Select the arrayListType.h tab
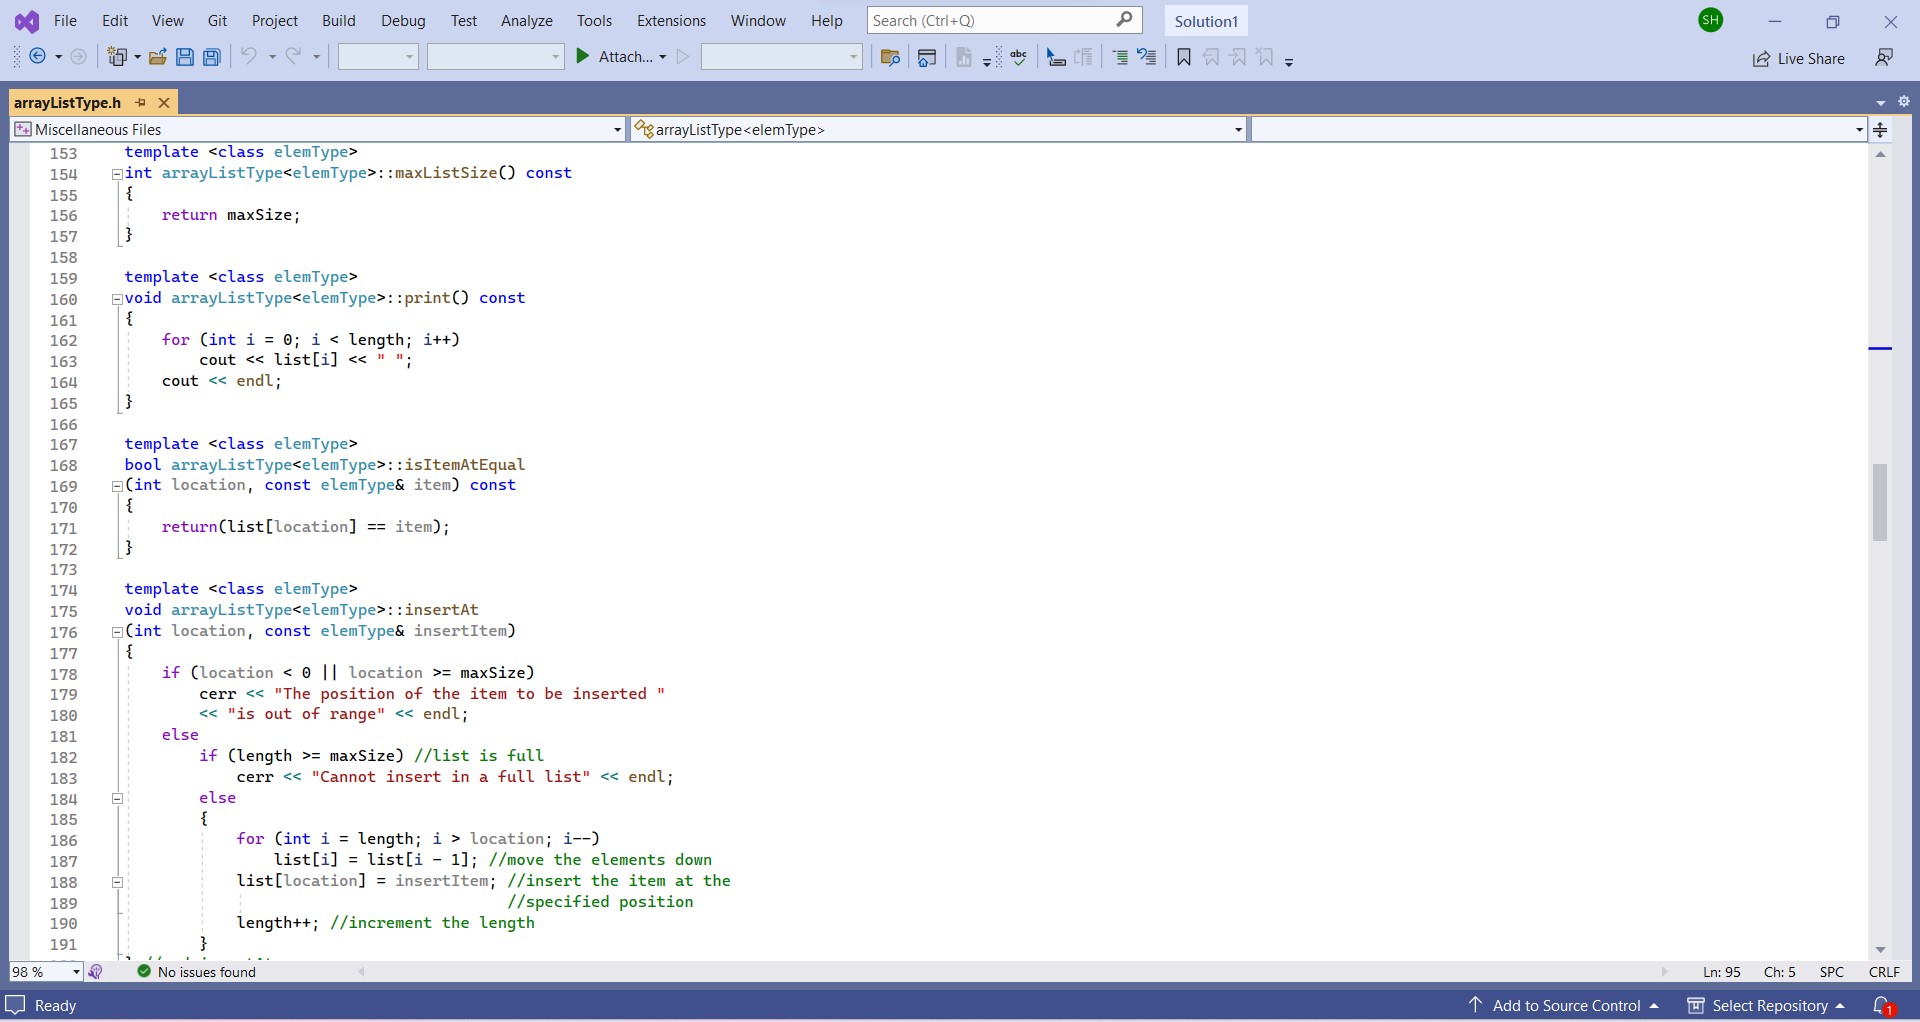The width and height of the screenshot is (1920, 1022). pyautogui.click(x=68, y=102)
